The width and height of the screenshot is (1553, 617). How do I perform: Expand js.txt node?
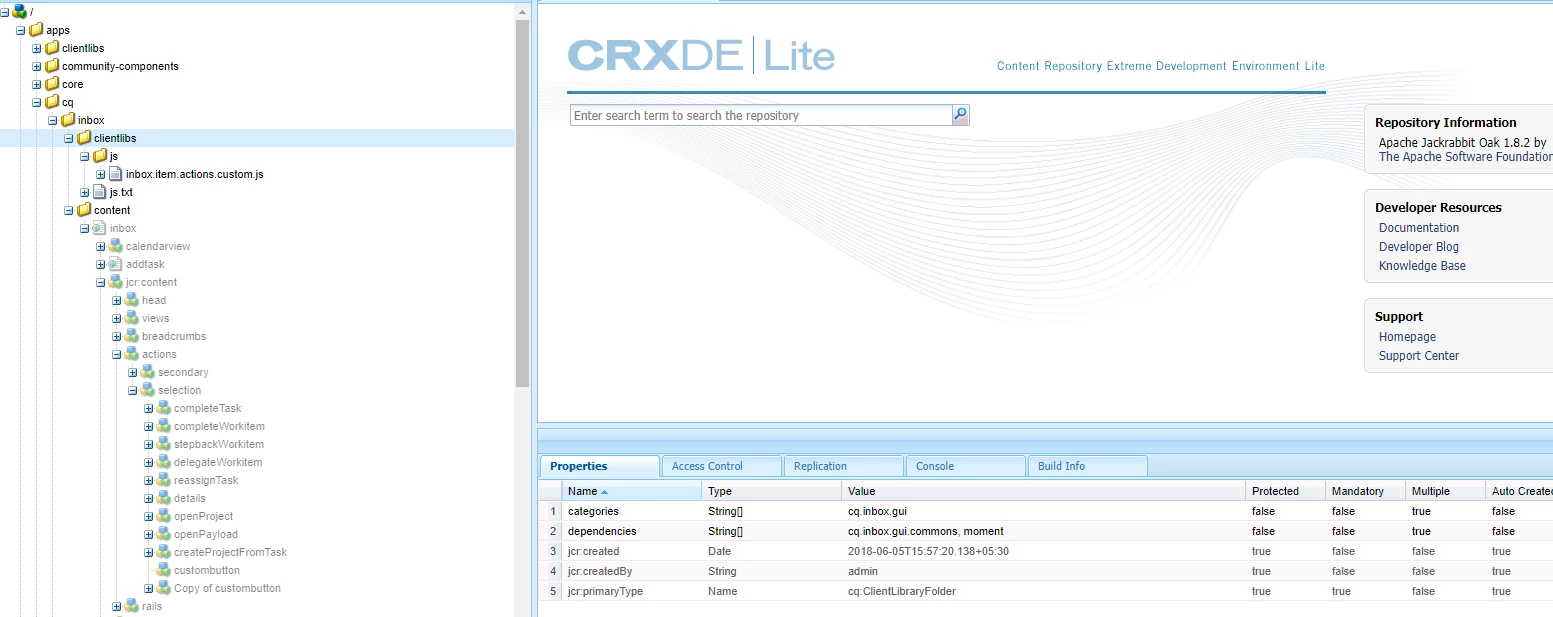click(x=85, y=192)
